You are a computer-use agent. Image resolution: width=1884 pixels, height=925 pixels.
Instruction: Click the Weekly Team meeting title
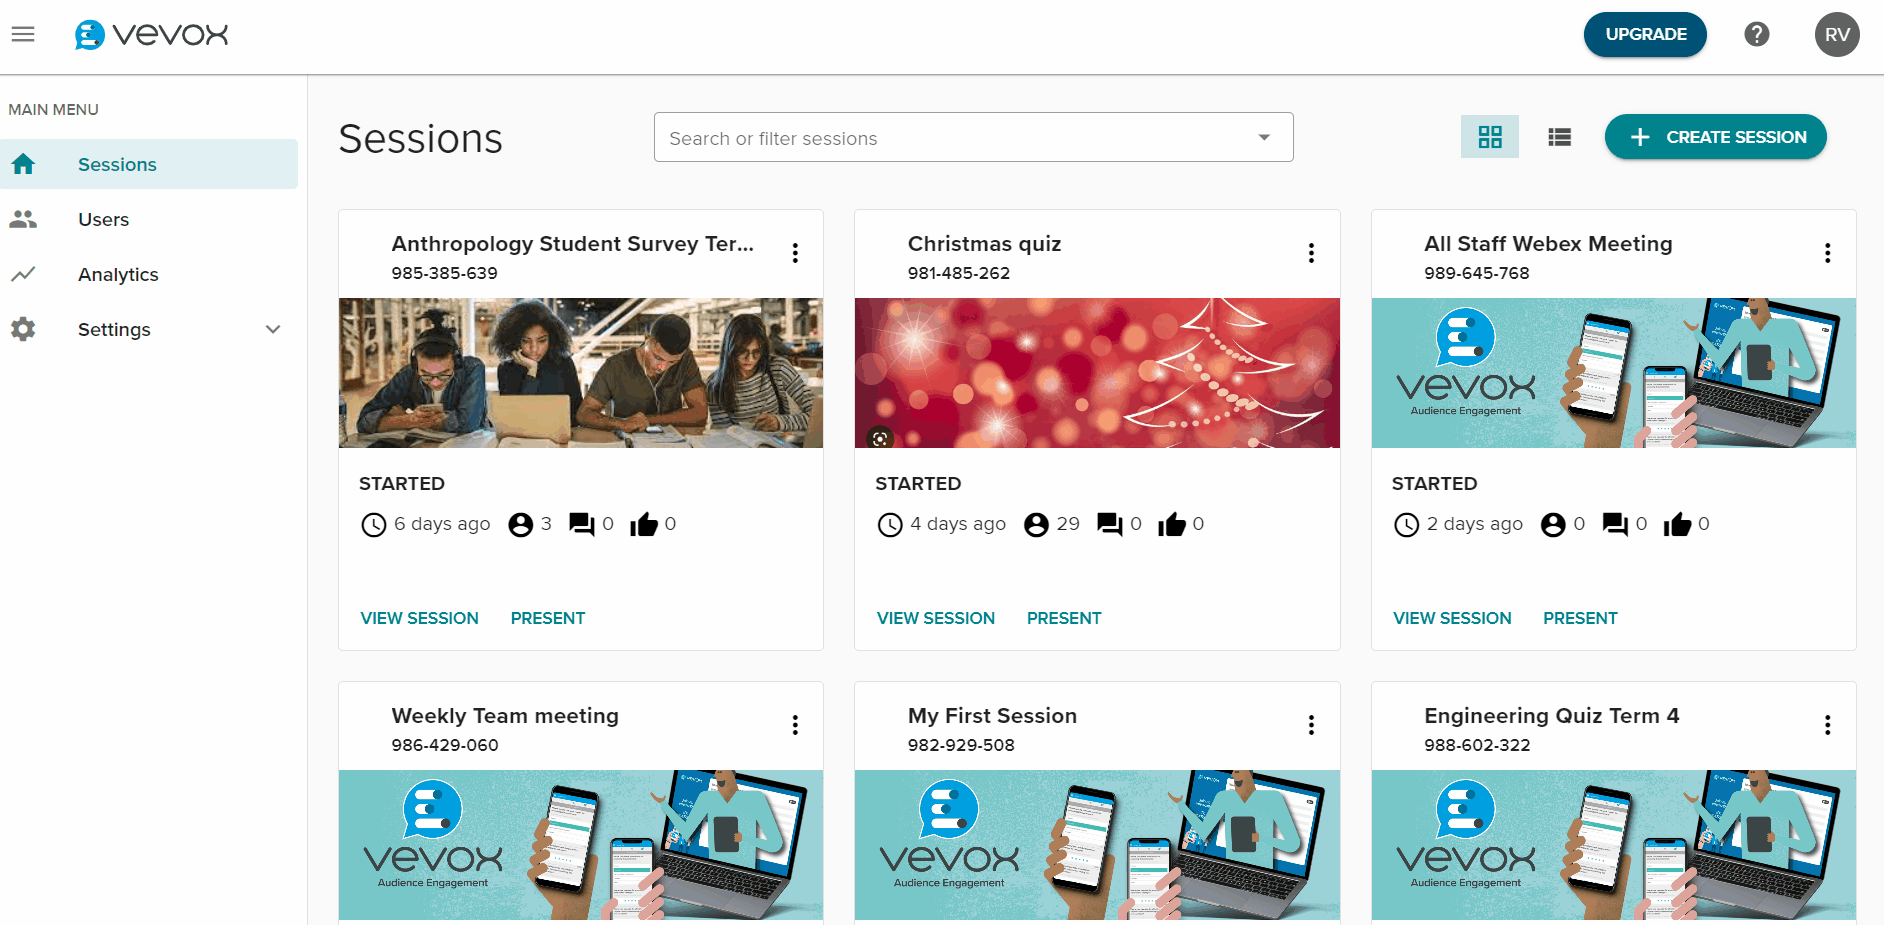pos(505,716)
